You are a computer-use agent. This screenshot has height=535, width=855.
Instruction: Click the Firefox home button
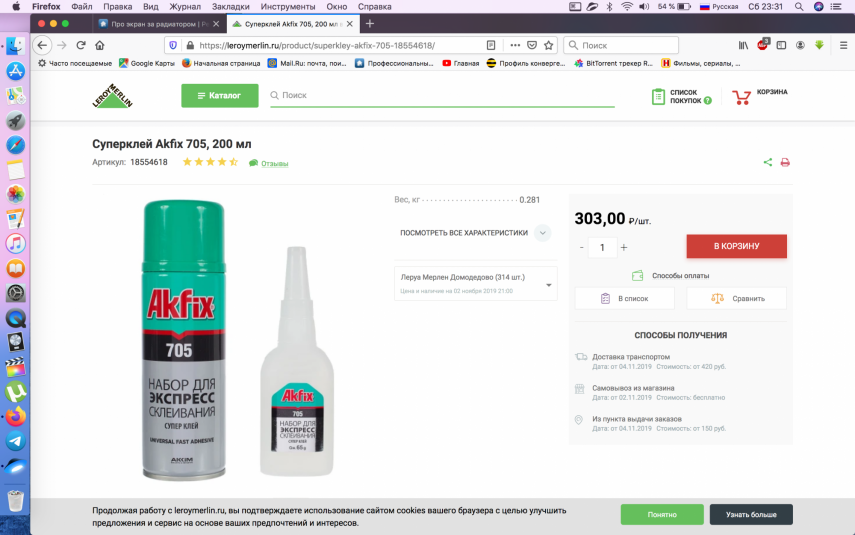click(99, 45)
